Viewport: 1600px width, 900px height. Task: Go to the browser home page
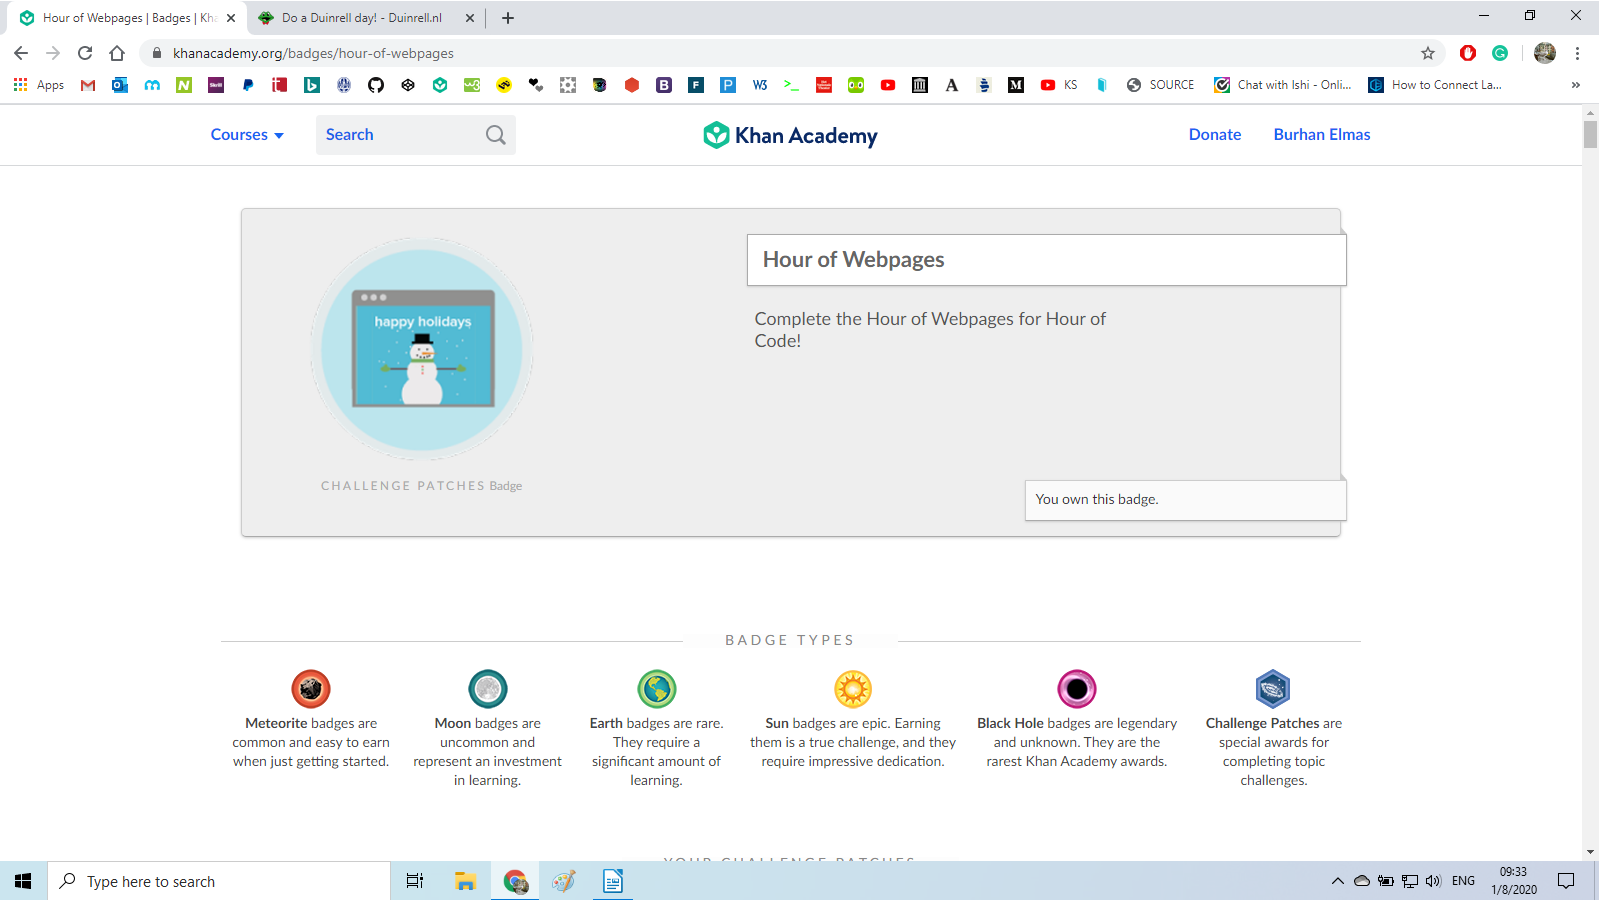[x=117, y=53]
